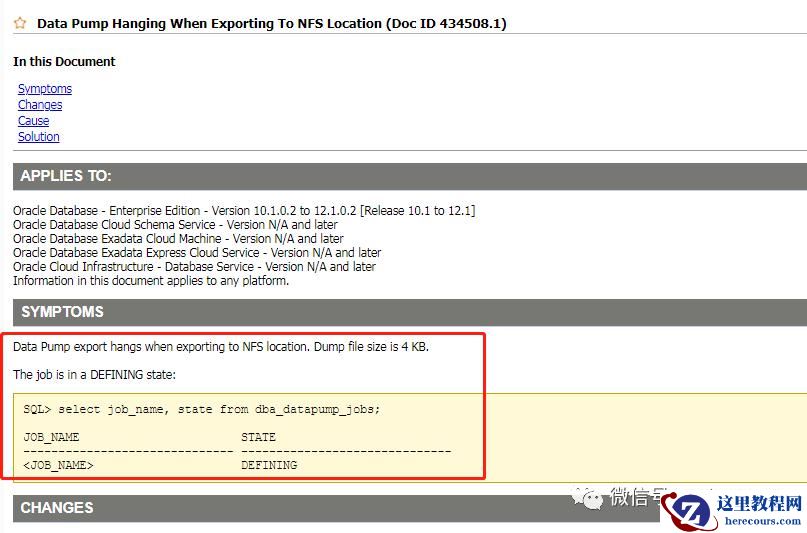Click the SYMPTOMS section header
The height and width of the screenshot is (533, 807).
point(410,312)
